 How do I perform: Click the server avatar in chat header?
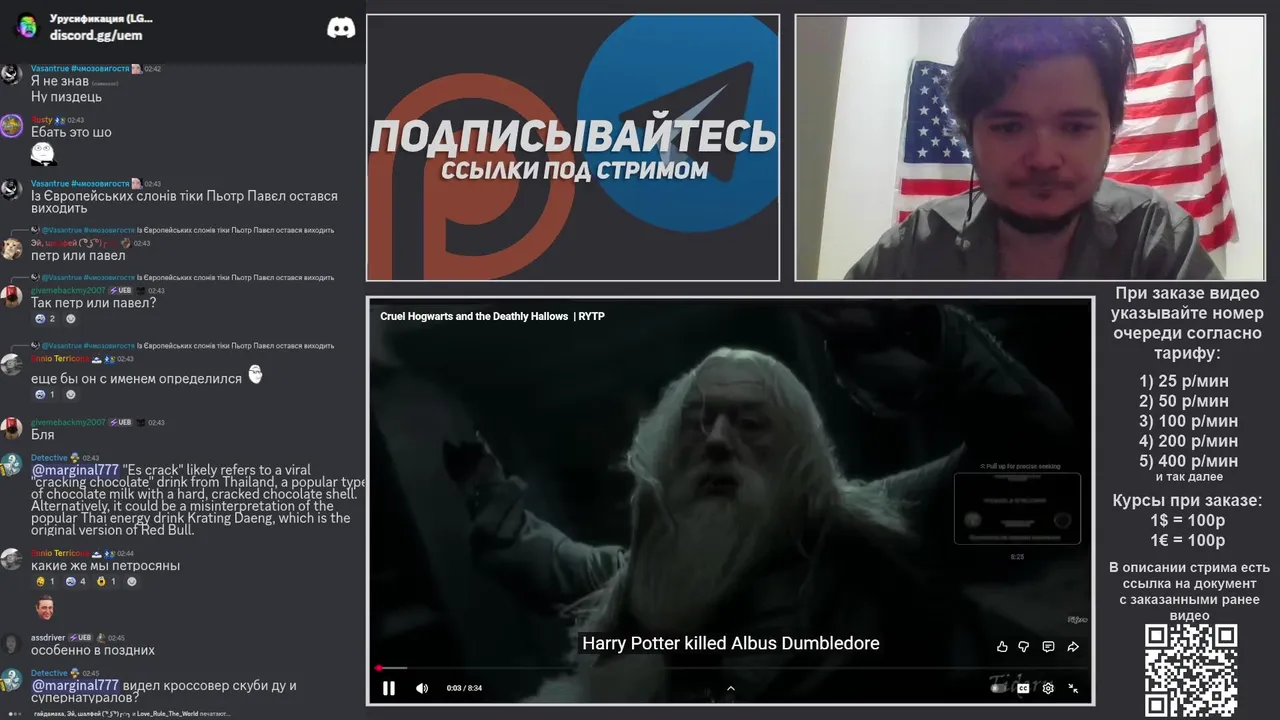[x=27, y=26]
